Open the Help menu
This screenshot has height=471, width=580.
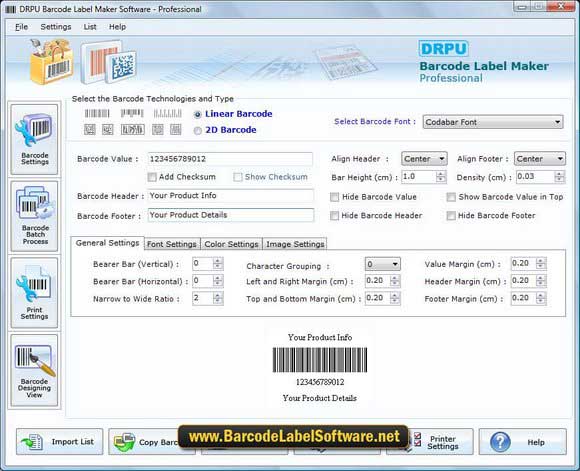point(117,27)
